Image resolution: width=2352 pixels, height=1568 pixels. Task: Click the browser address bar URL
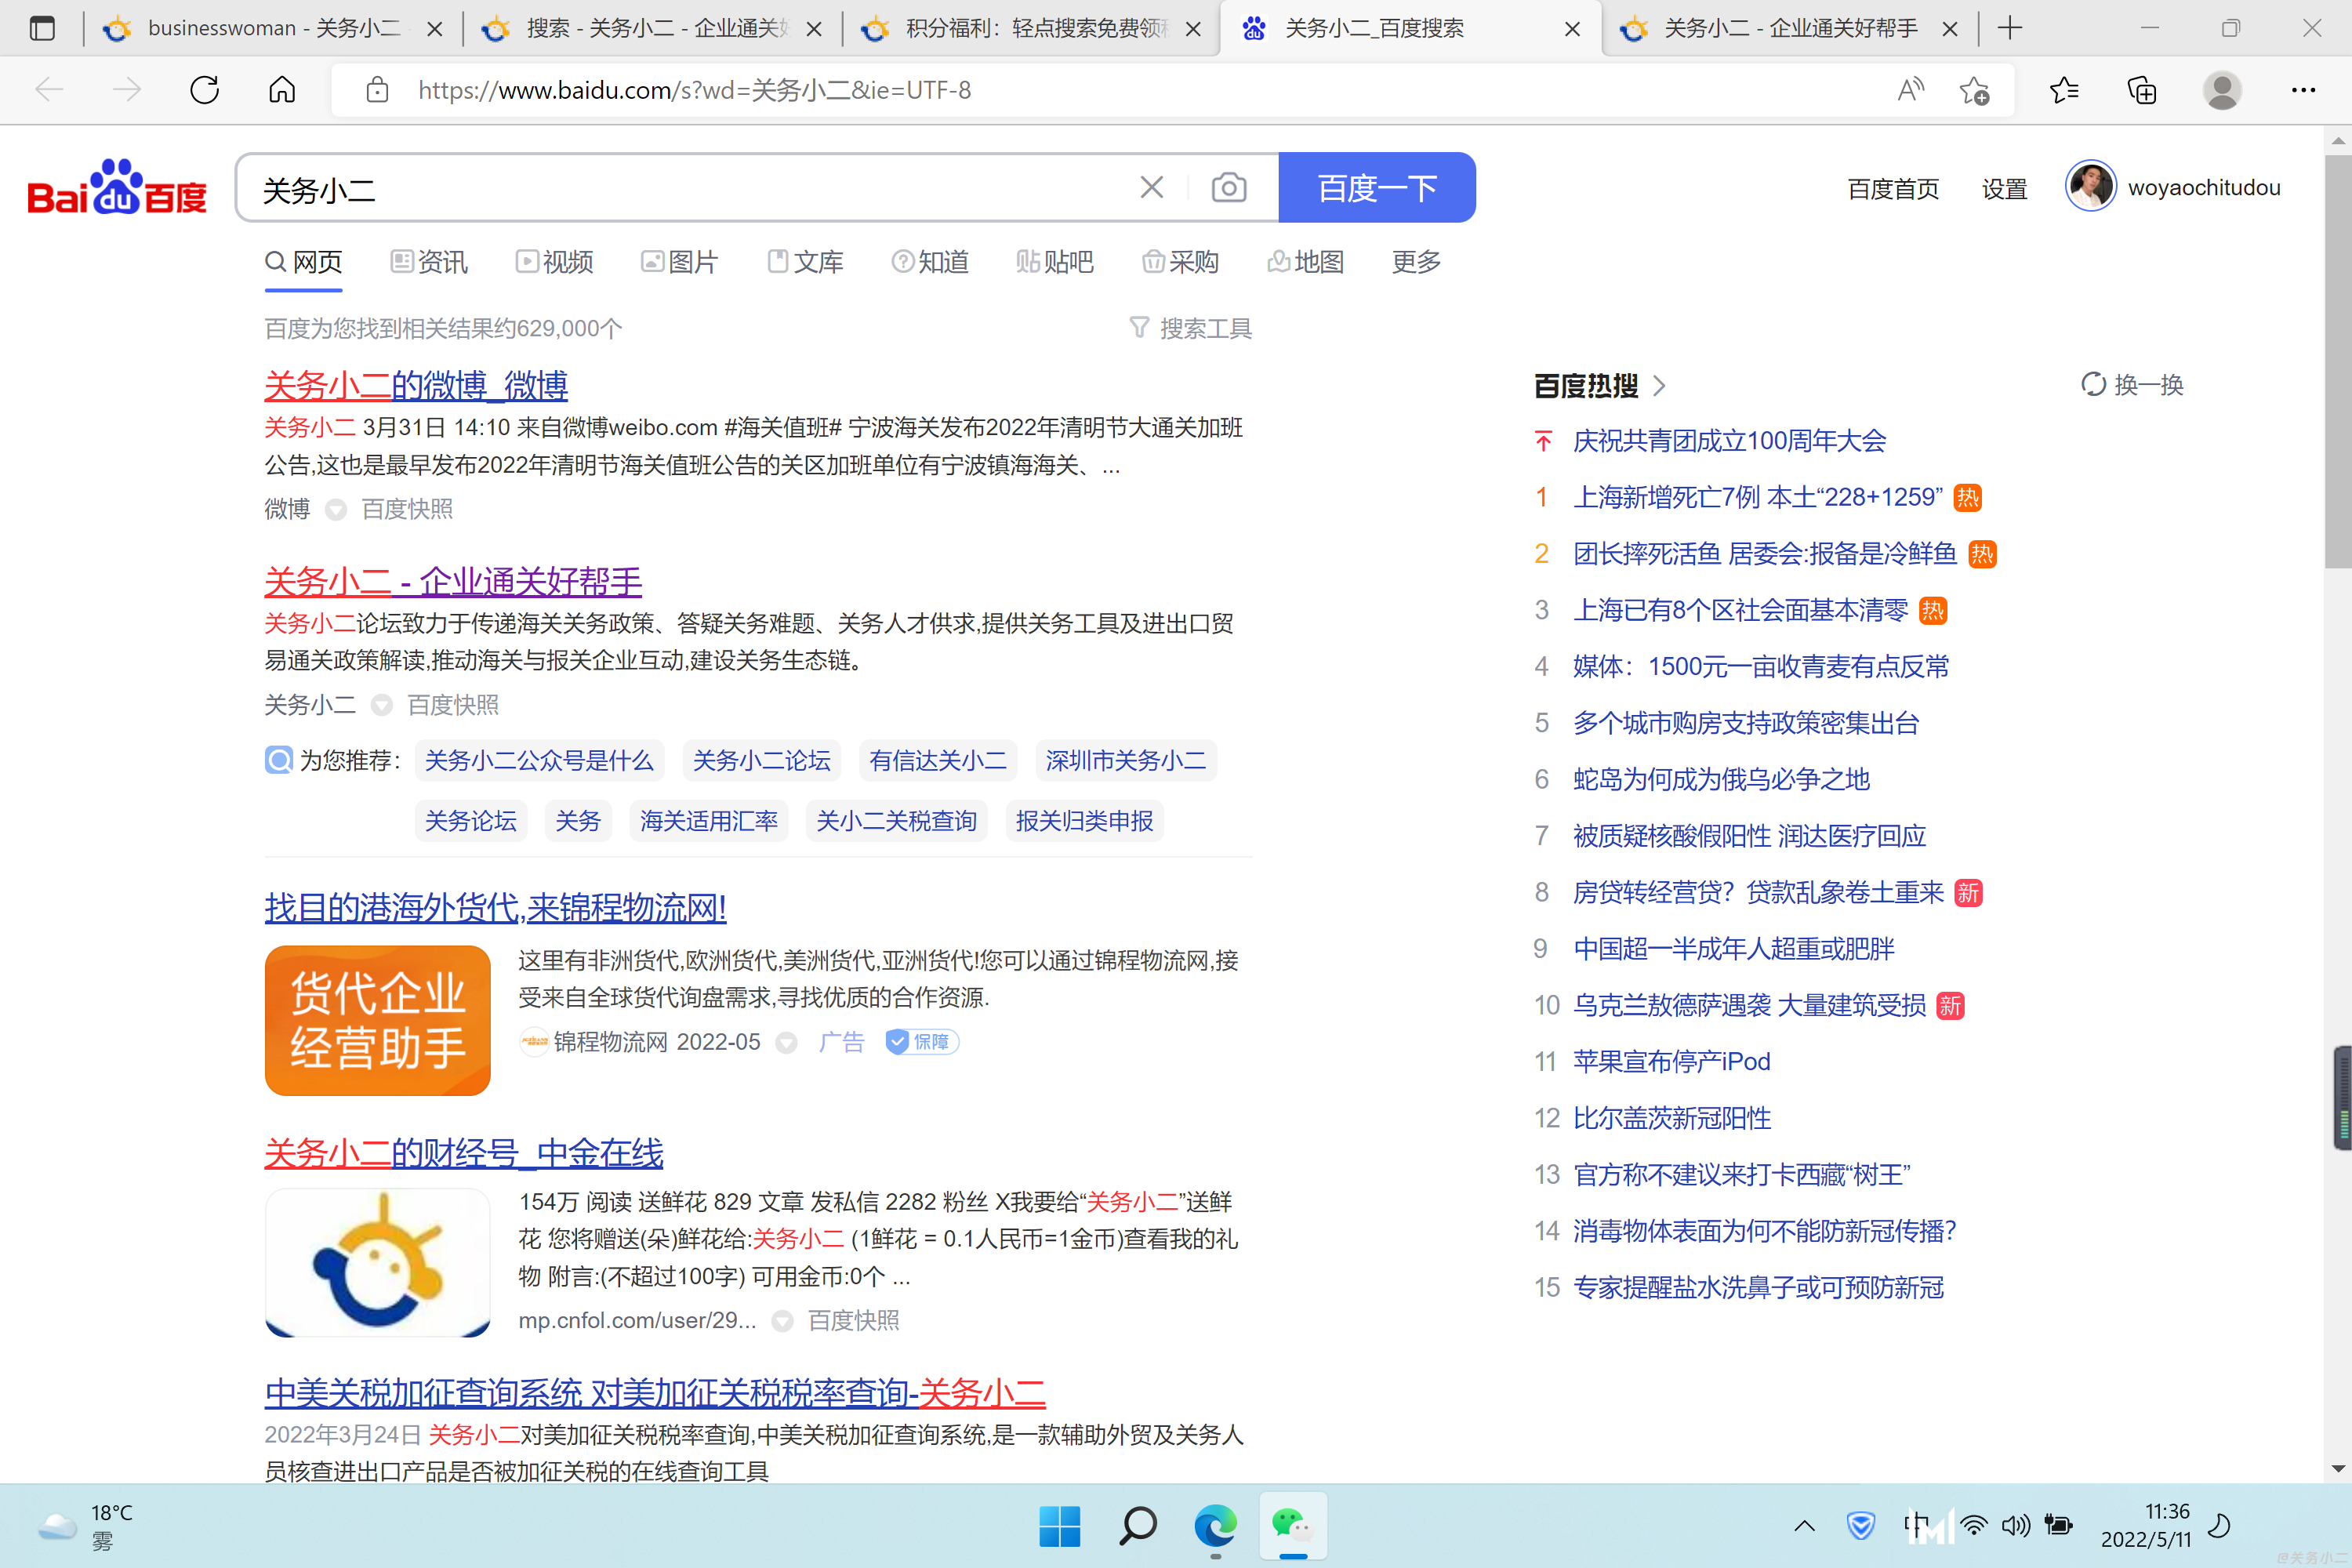[695, 90]
